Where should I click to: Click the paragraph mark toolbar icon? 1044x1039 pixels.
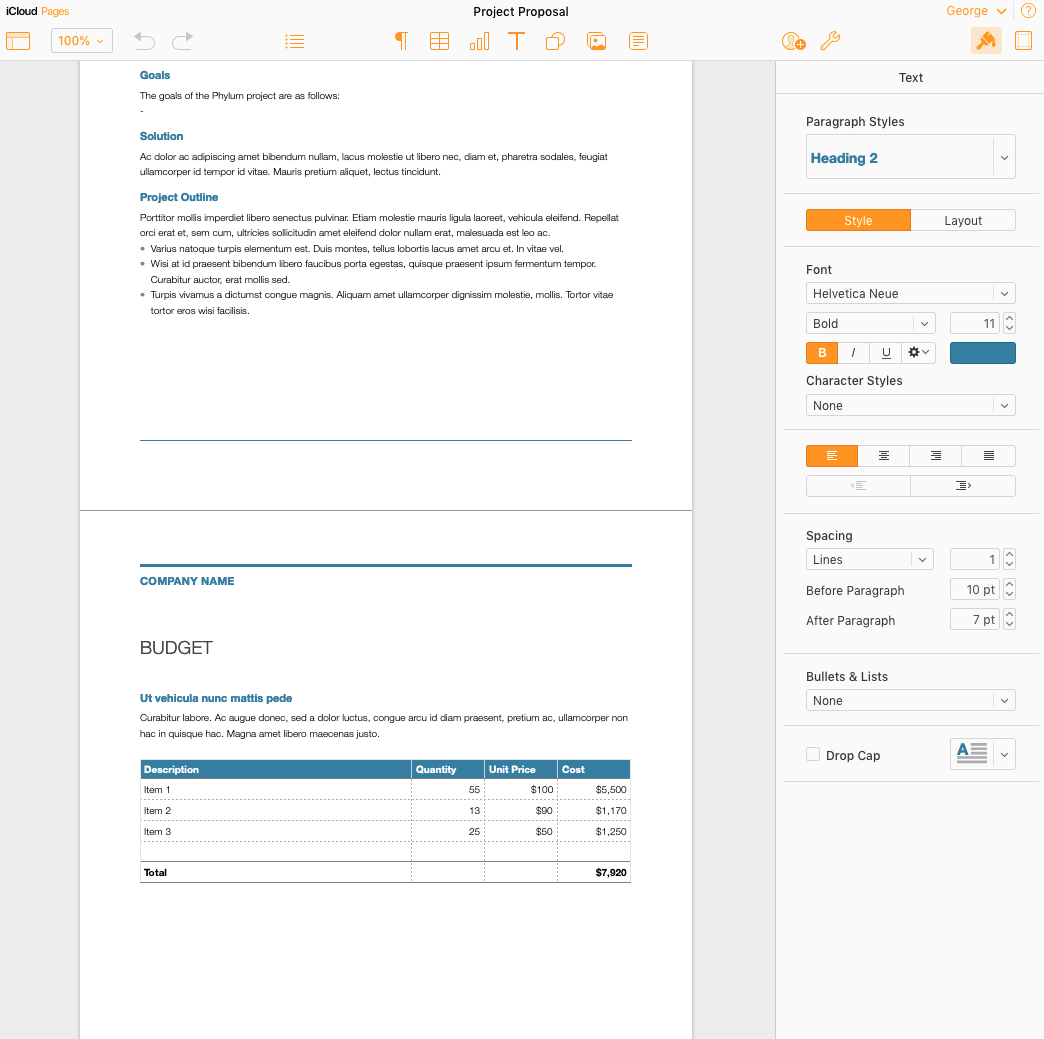[401, 41]
